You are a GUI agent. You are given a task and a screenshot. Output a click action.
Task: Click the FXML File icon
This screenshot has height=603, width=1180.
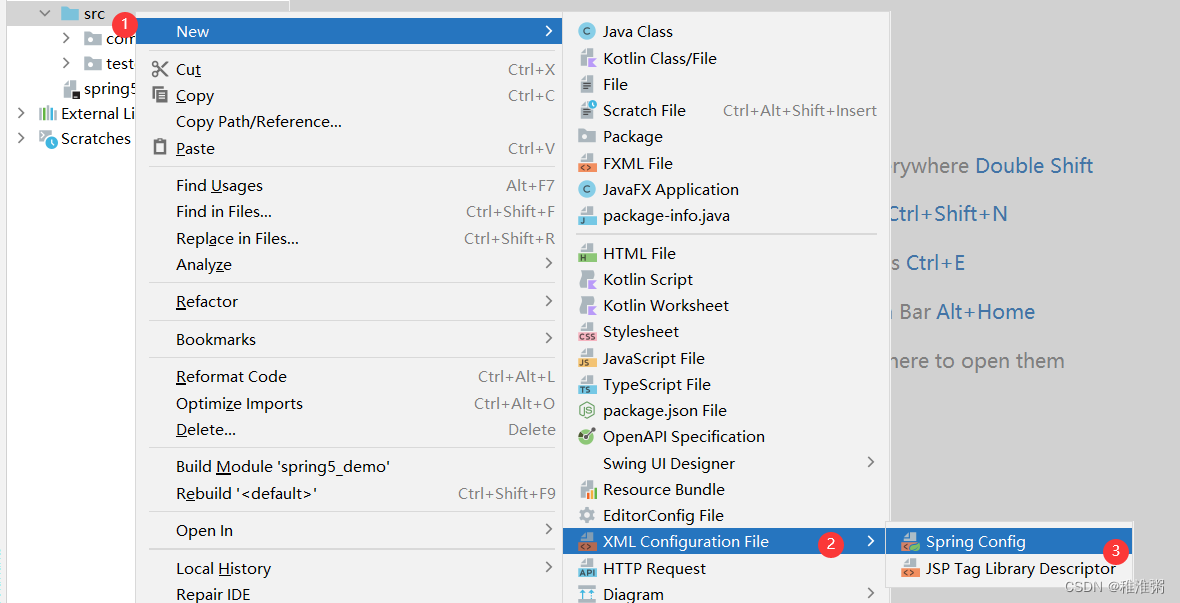tap(587, 163)
